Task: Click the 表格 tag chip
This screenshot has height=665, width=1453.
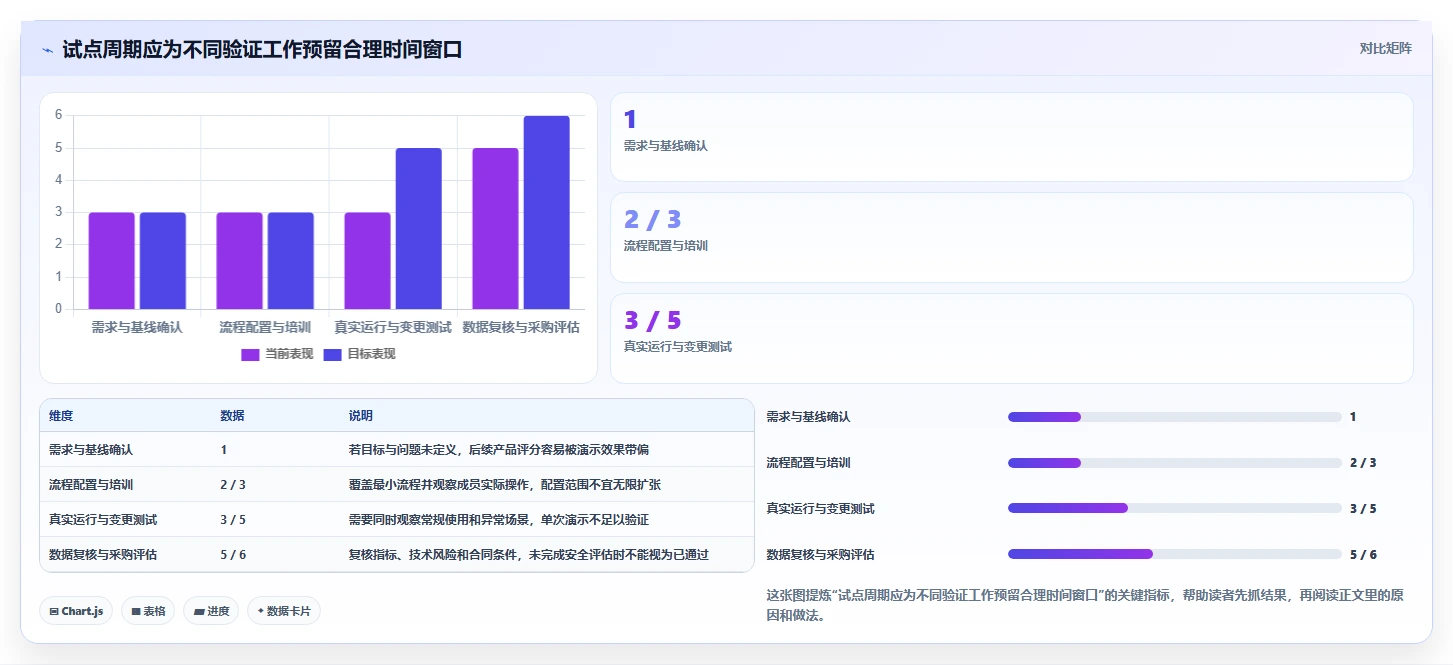Action: coord(148,611)
